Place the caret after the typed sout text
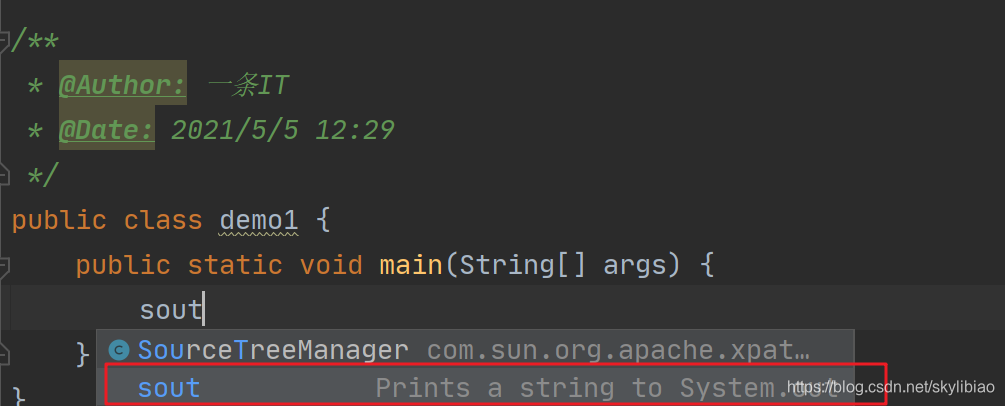 click(203, 310)
